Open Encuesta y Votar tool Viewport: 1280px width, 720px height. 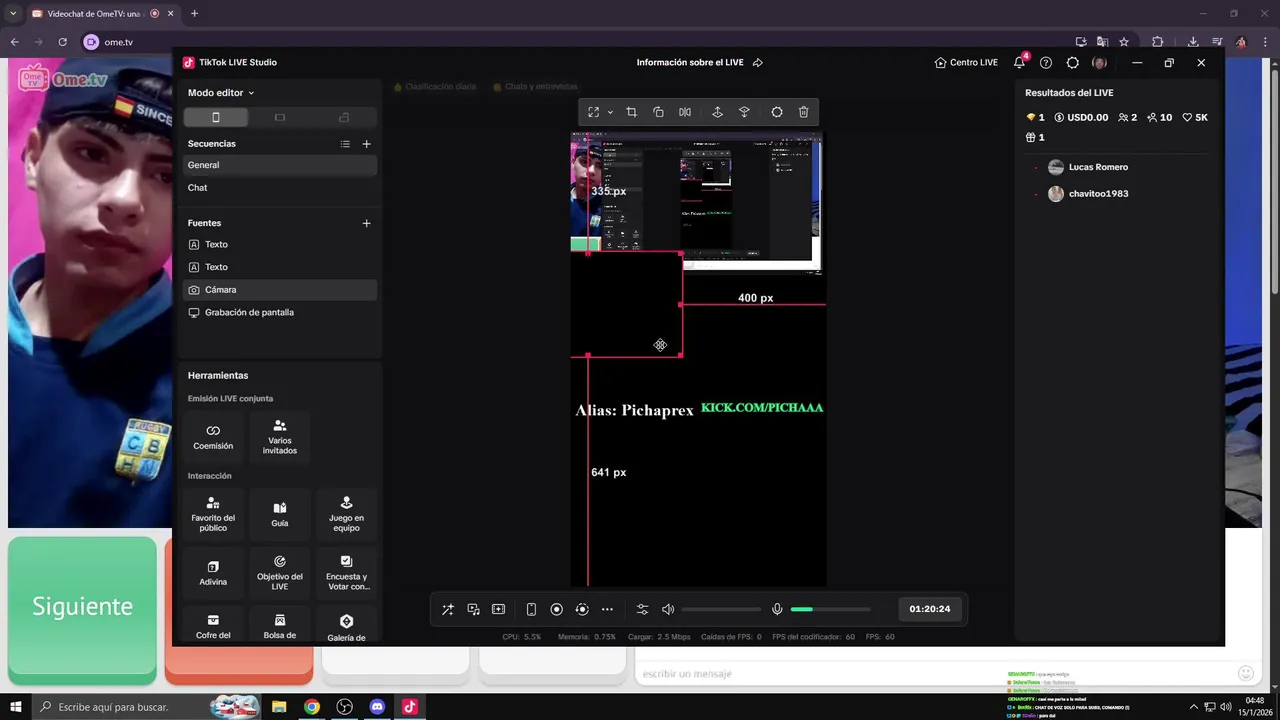[x=346, y=573]
